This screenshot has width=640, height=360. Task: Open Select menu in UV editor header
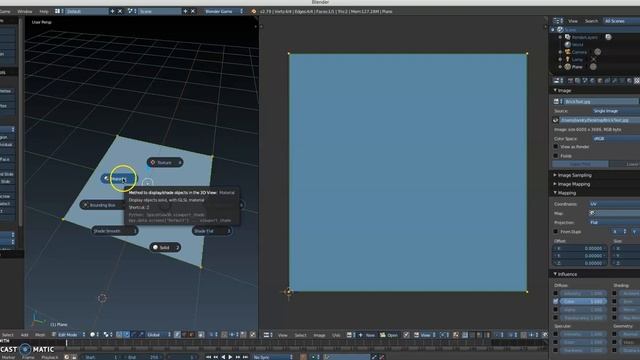click(x=300, y=335)
